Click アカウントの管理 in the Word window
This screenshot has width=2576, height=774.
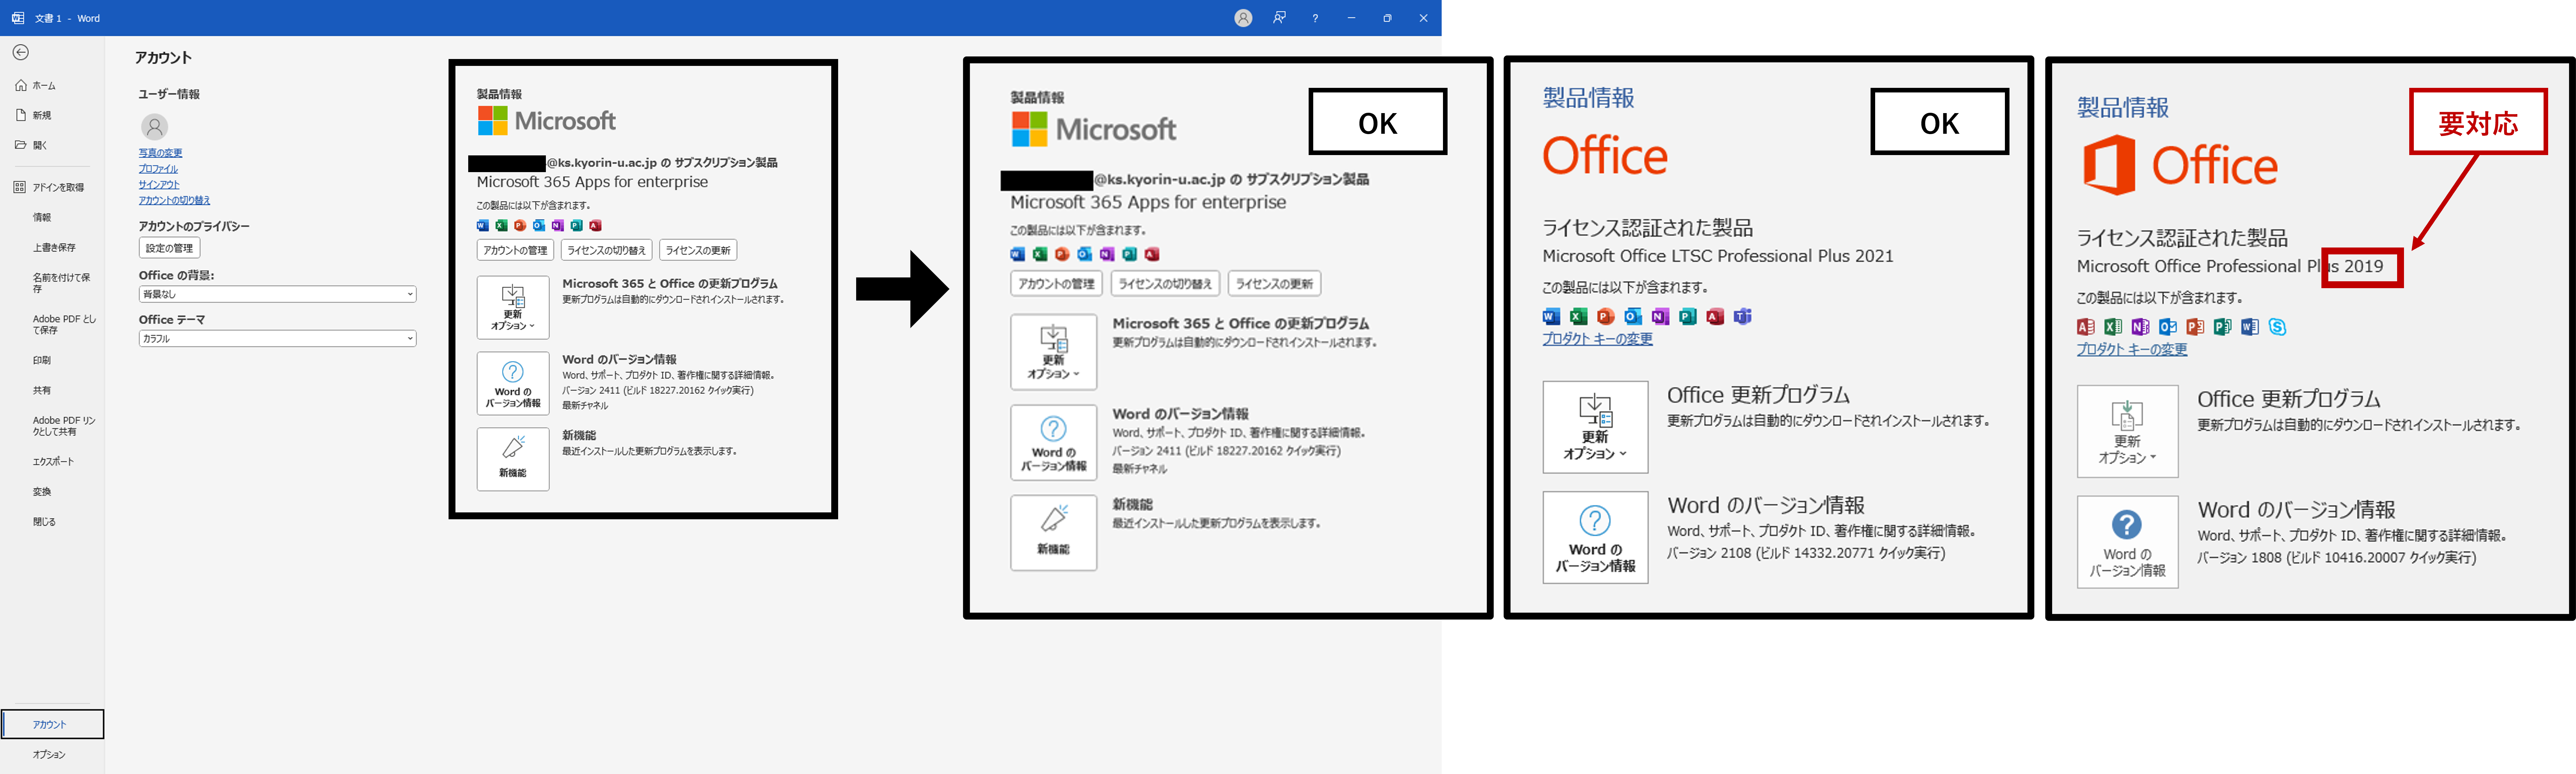pos(515,250)
